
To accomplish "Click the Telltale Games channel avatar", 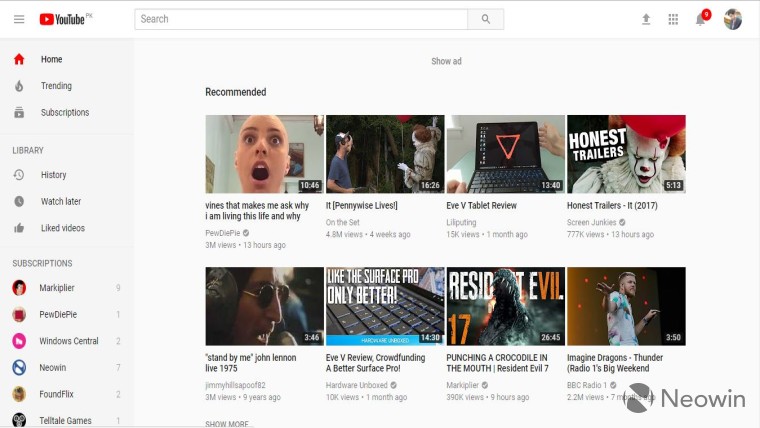I will [19, 420].
